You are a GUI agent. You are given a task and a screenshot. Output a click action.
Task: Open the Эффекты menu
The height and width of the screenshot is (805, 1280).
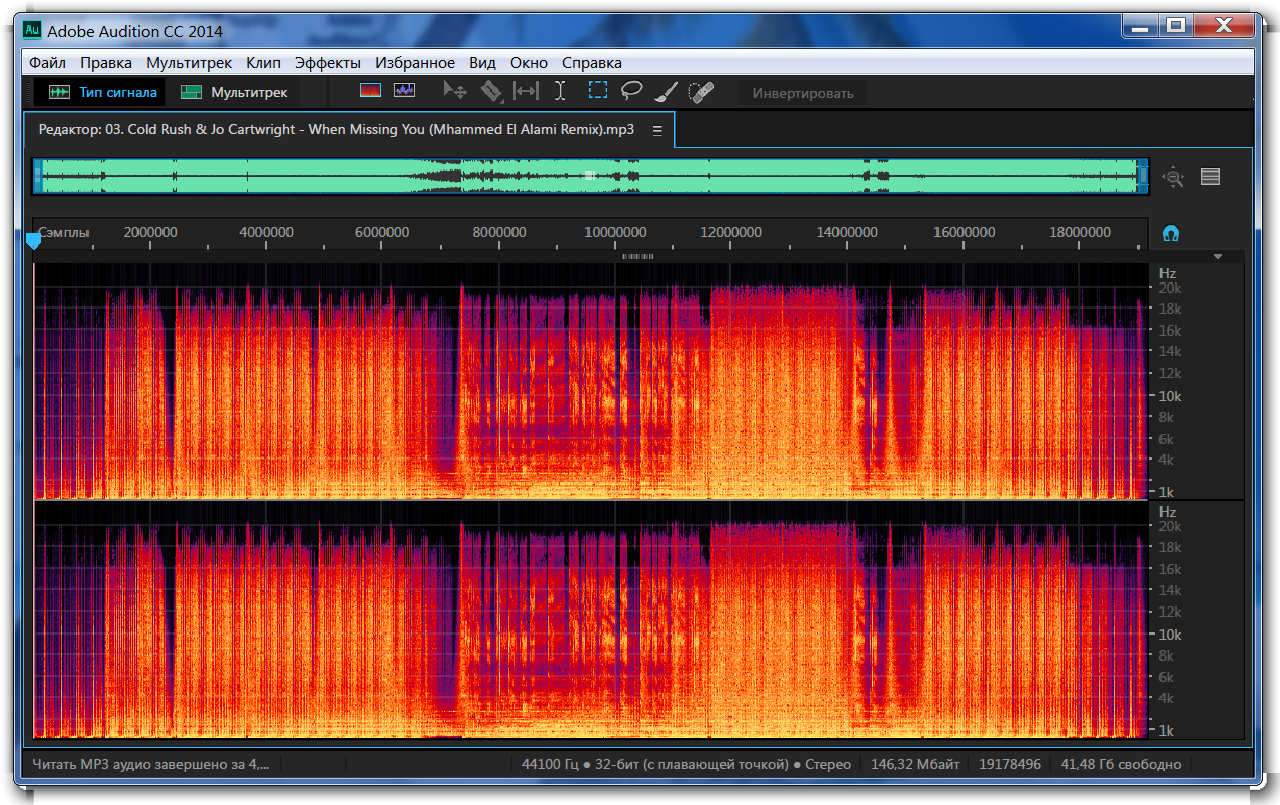click(x=327, y=62)
